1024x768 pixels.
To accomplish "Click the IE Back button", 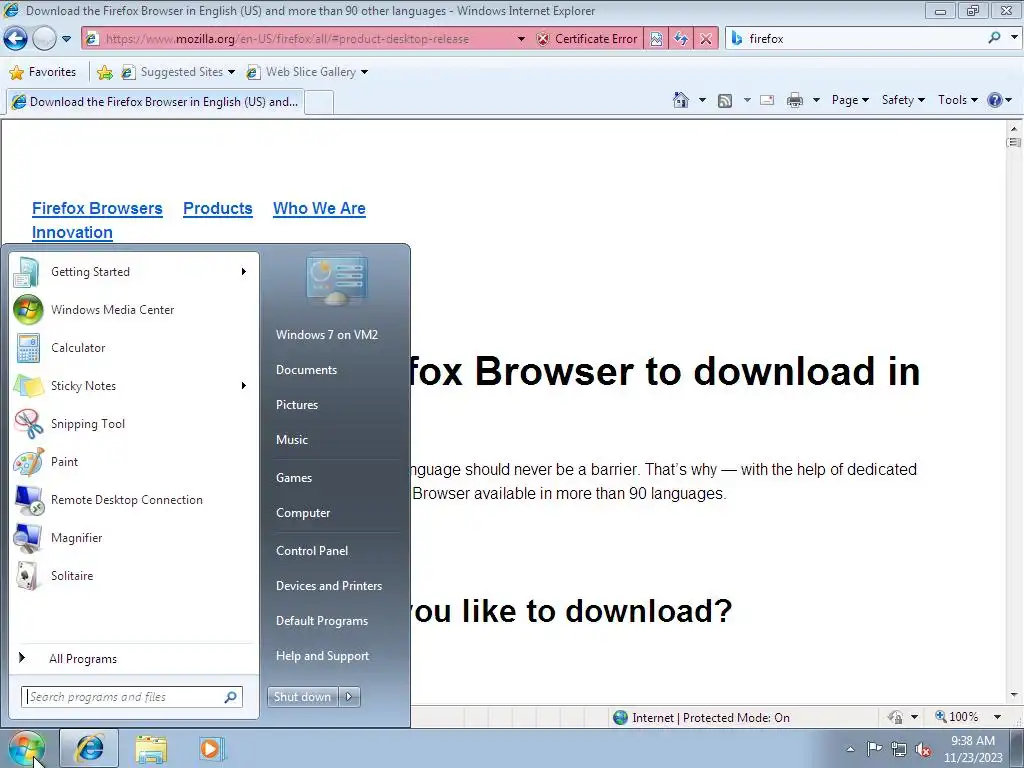I will (x=16, y=39).
